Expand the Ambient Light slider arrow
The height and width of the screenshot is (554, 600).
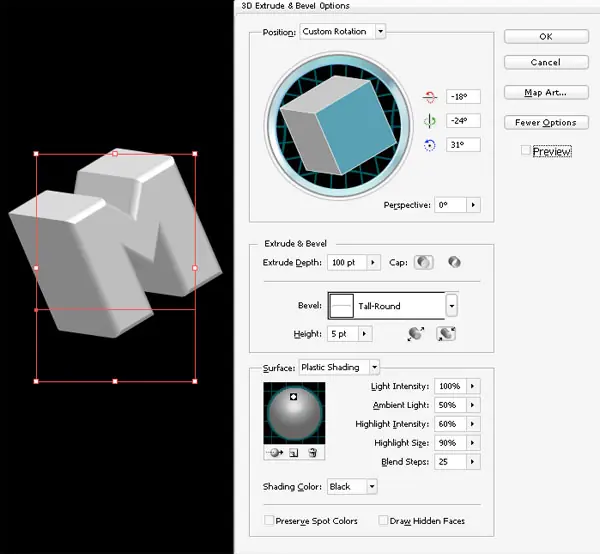click(473, 405)
